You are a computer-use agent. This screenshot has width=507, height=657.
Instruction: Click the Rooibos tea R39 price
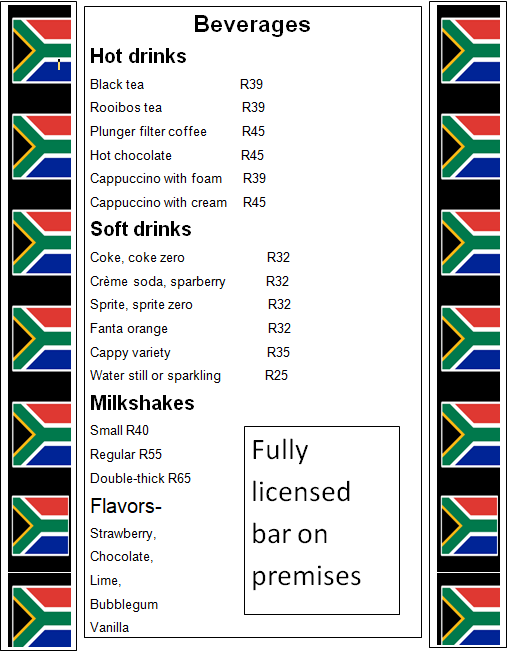click(253, 107)
